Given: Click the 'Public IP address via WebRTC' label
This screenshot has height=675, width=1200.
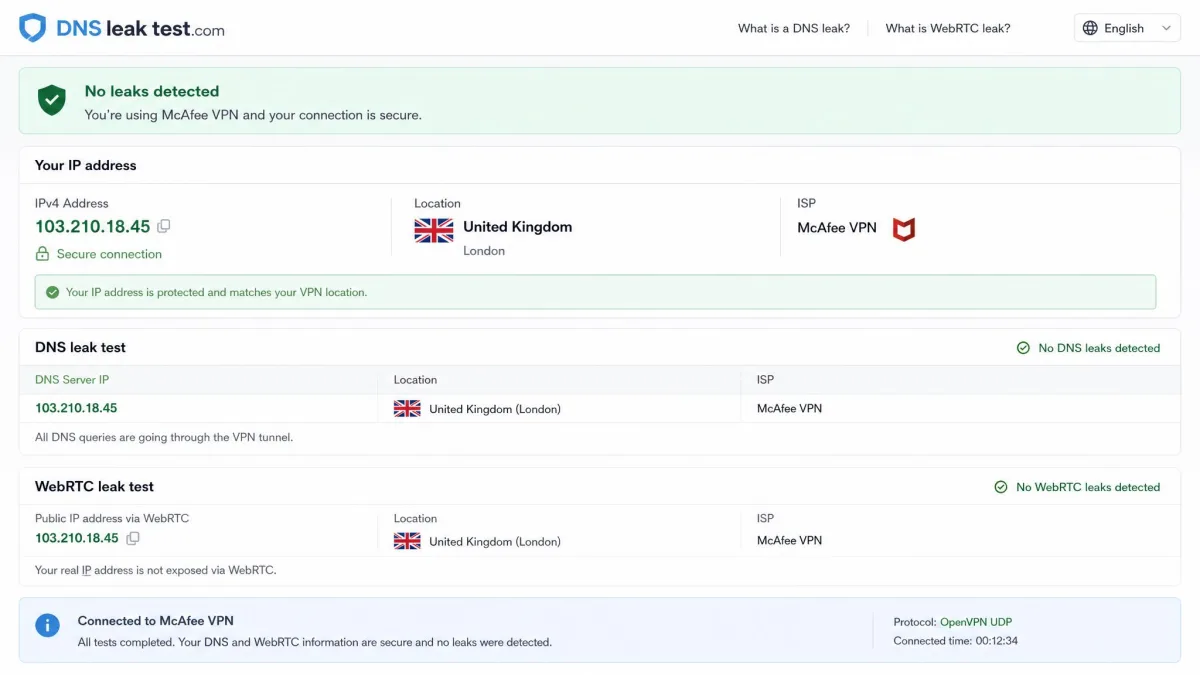Looking at the screenshot, I should click(112, 518).
